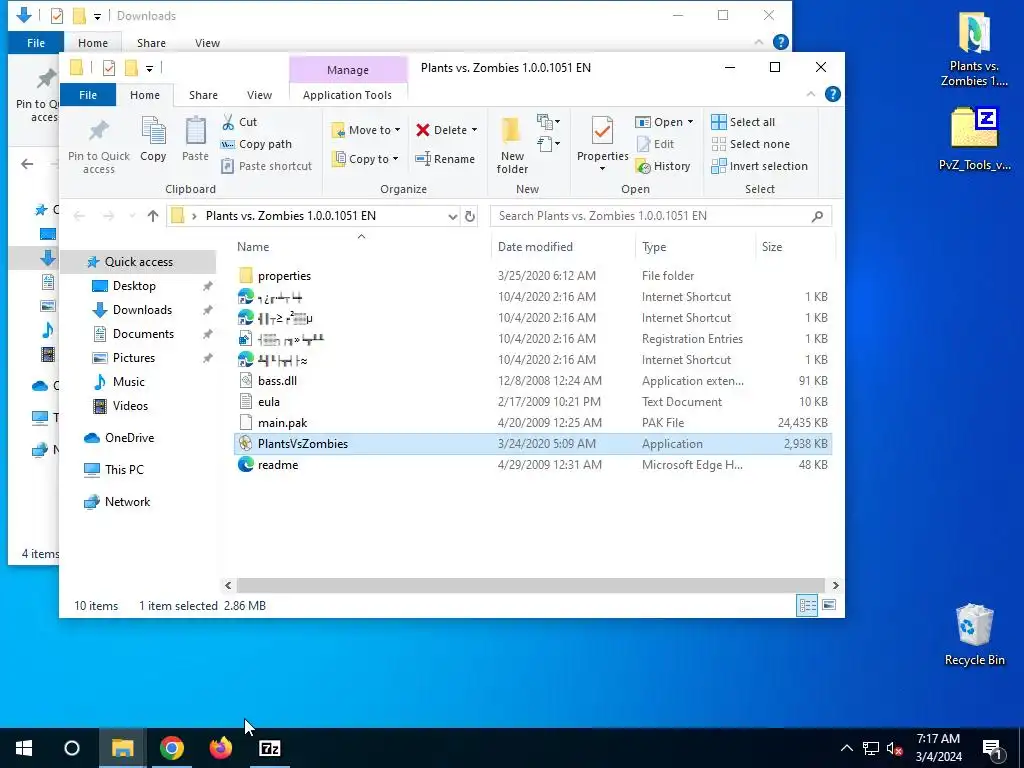The image size is (1024, 768).
Task: Select Home tab in Downloads window
Action: coord(93,43)
